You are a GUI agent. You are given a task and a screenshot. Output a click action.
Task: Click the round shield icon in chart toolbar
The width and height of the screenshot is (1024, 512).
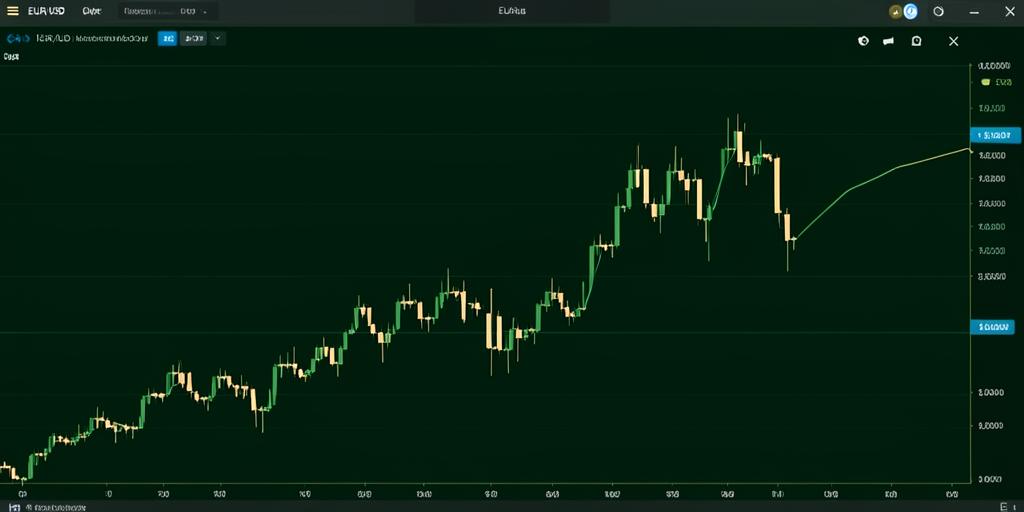click(863, 41)
